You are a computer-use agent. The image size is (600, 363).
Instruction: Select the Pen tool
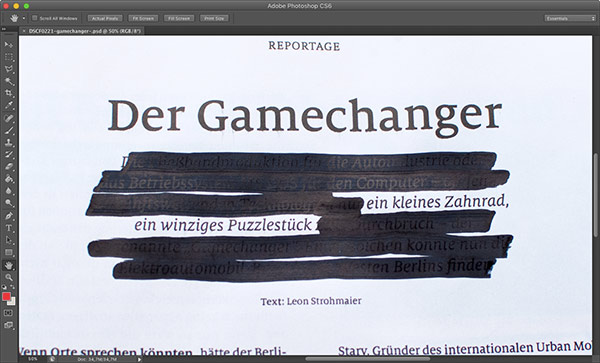point(8,216)
